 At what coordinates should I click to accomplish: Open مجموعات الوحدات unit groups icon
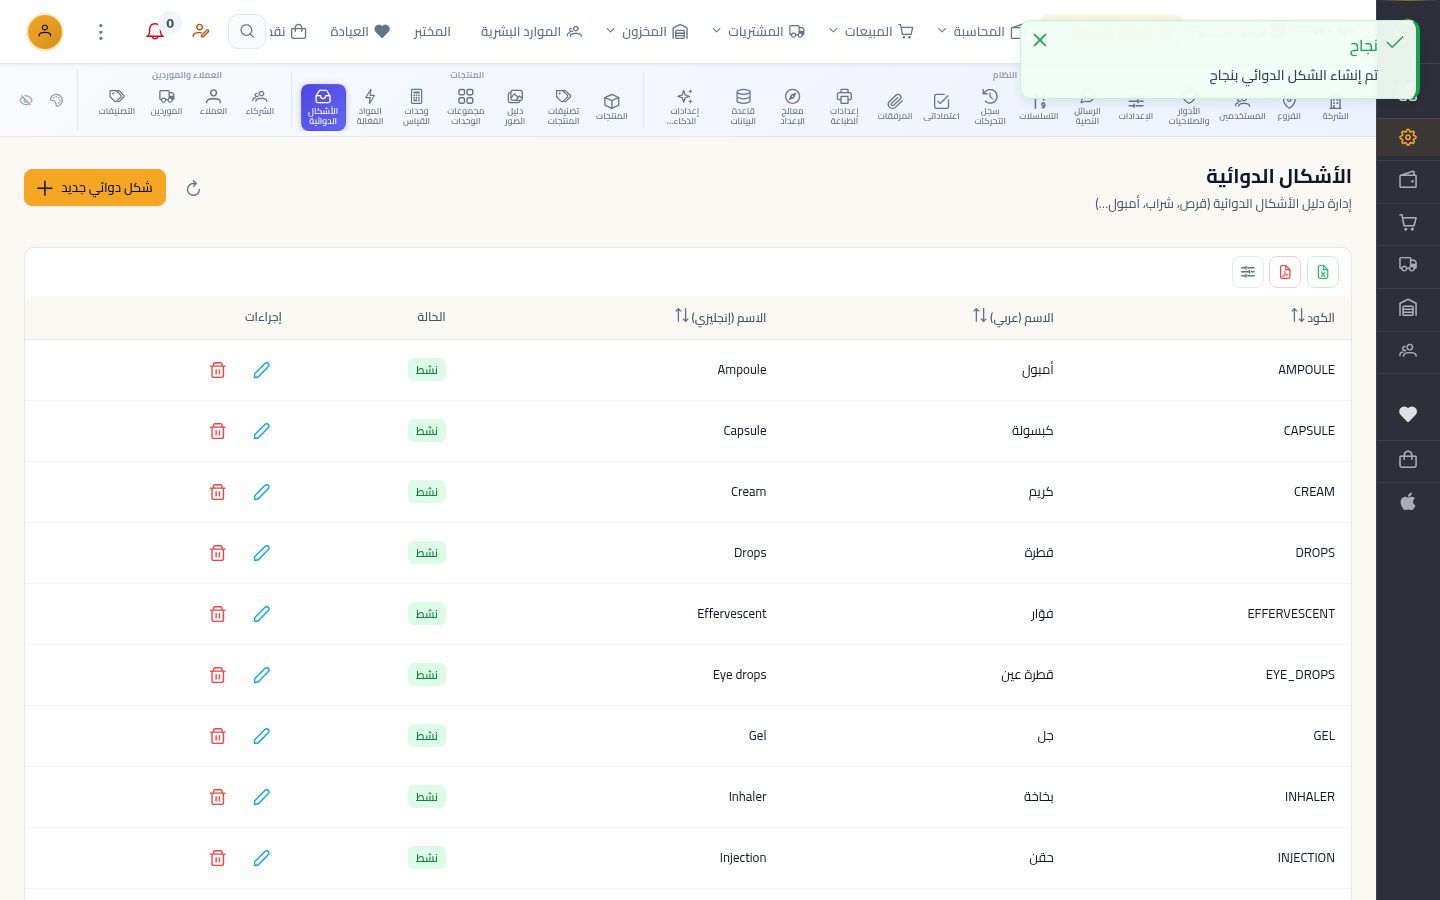465,107
